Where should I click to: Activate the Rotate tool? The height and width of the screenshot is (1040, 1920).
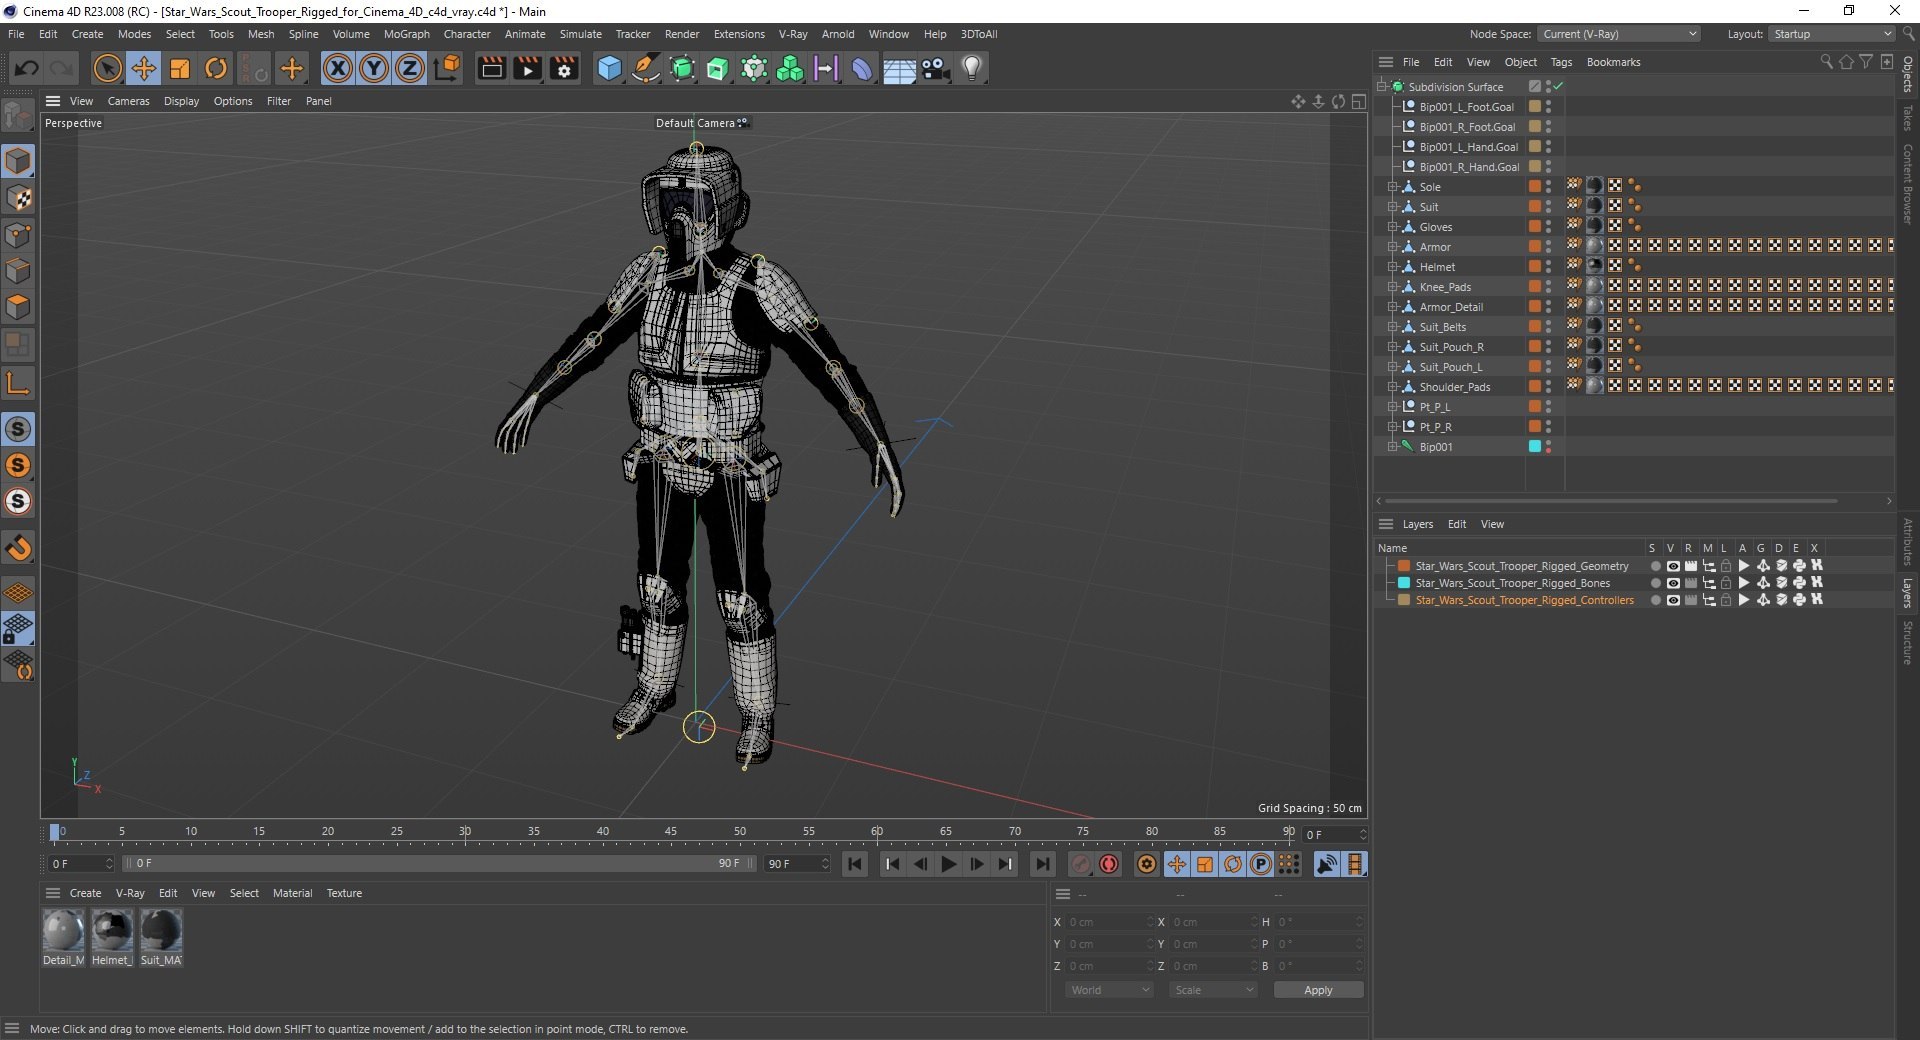216,68
